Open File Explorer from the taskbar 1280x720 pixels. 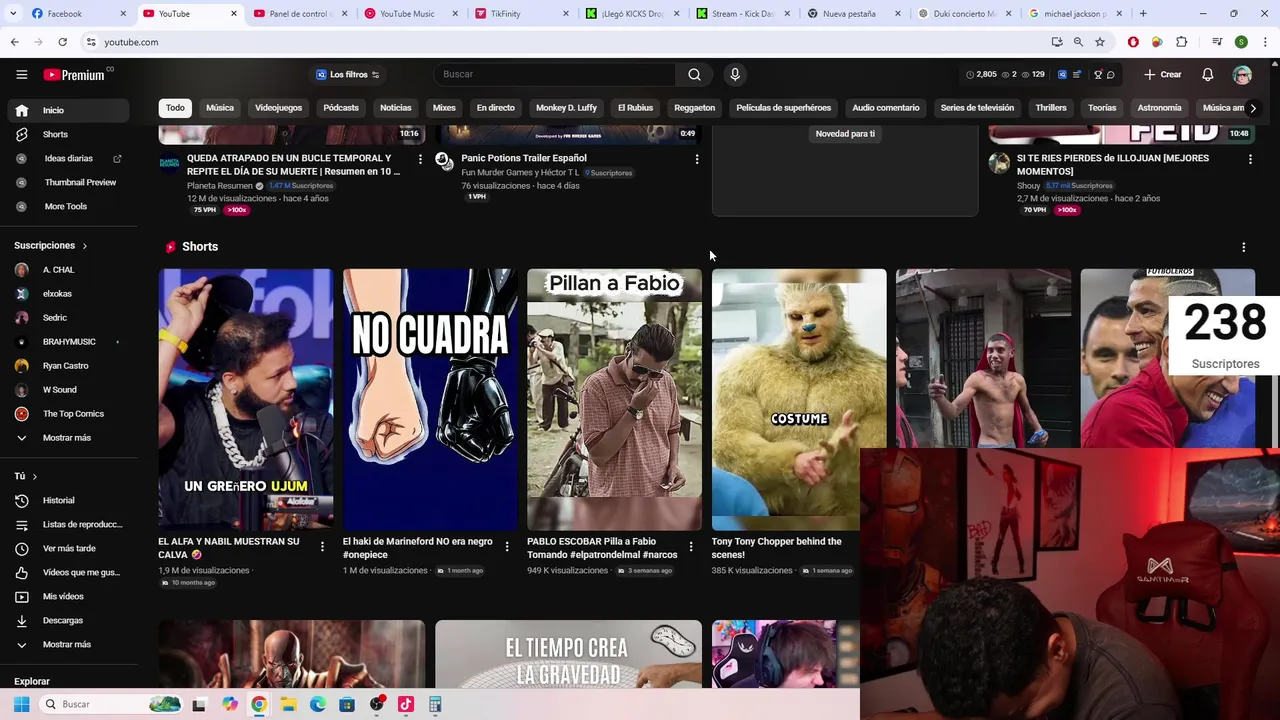288,704
